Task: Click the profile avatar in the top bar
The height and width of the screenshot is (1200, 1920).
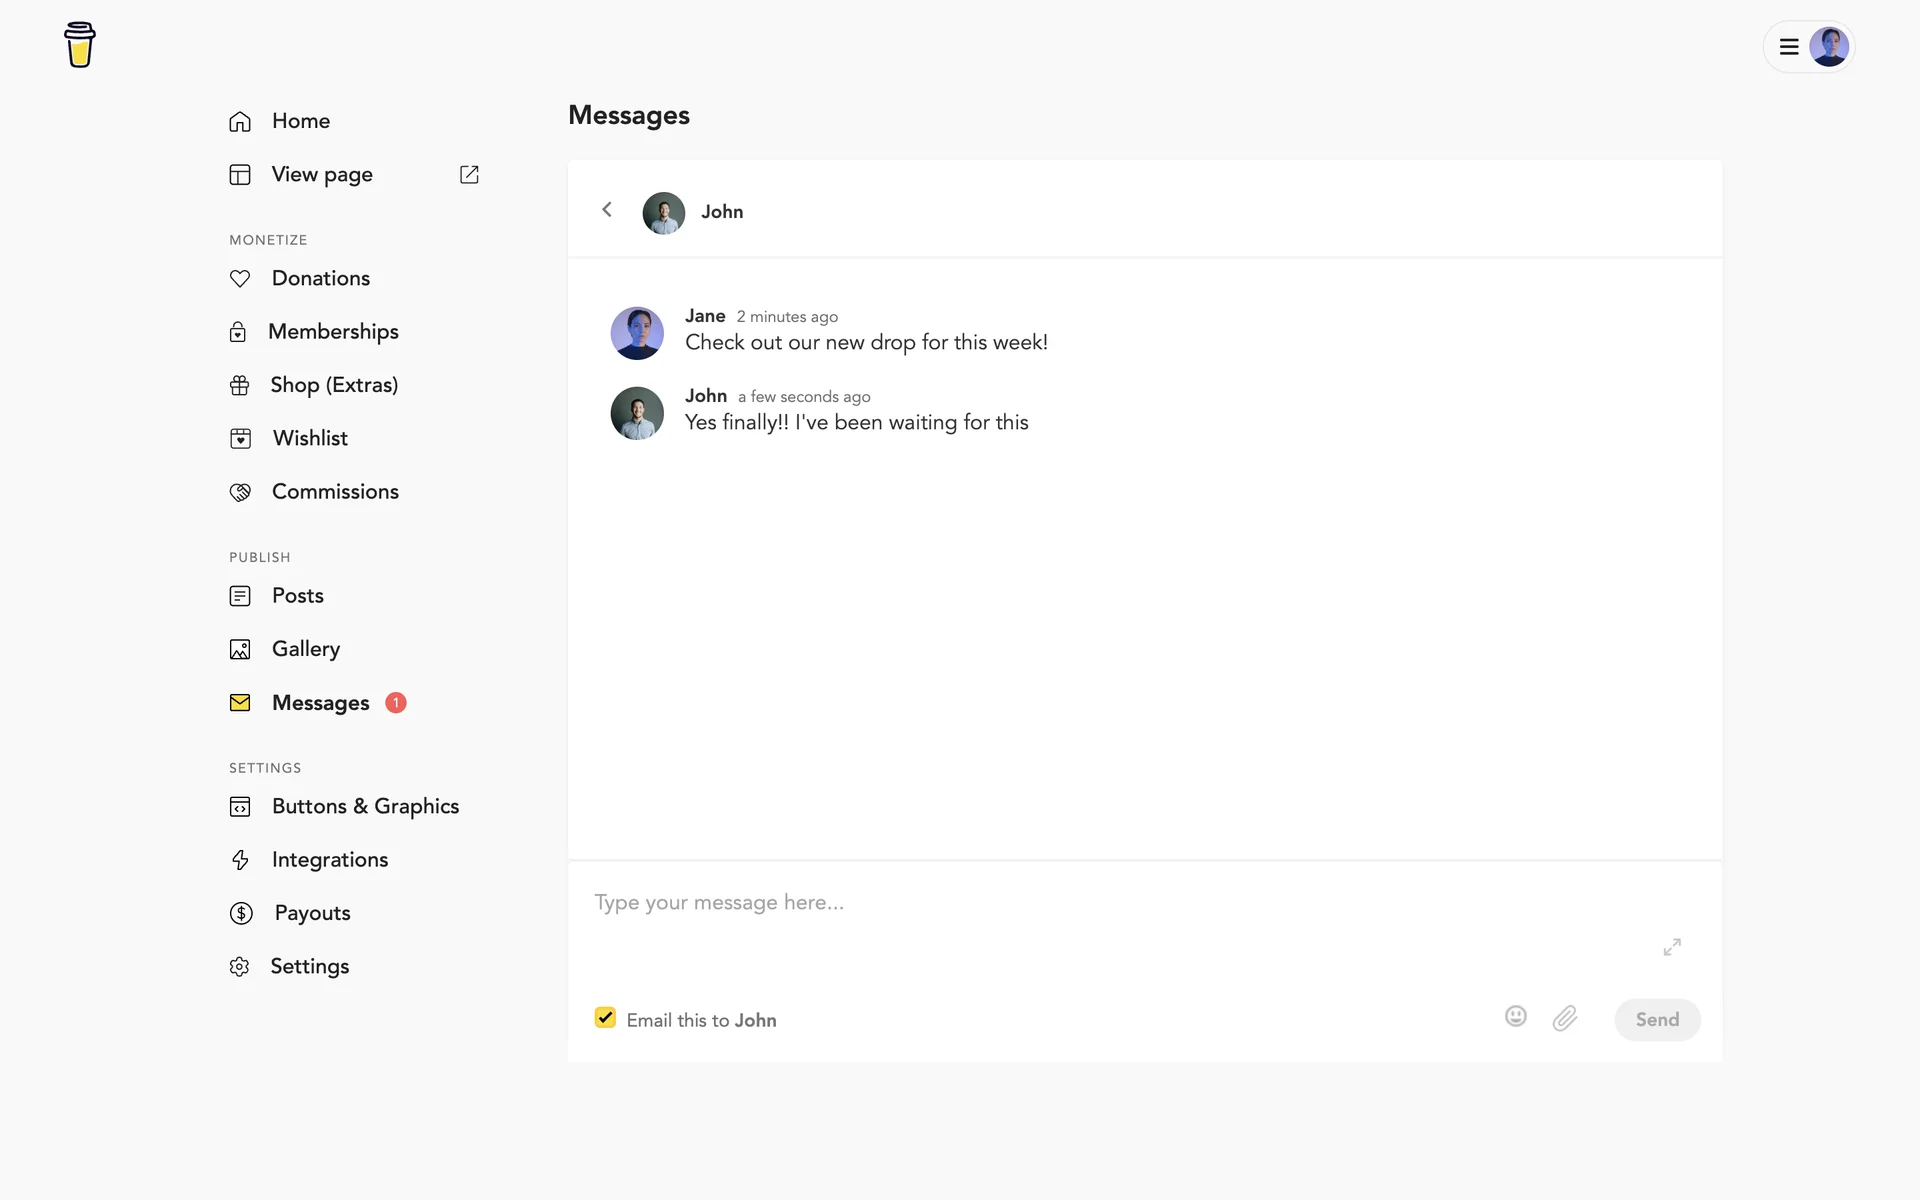Action: [x=1828, y=47]
